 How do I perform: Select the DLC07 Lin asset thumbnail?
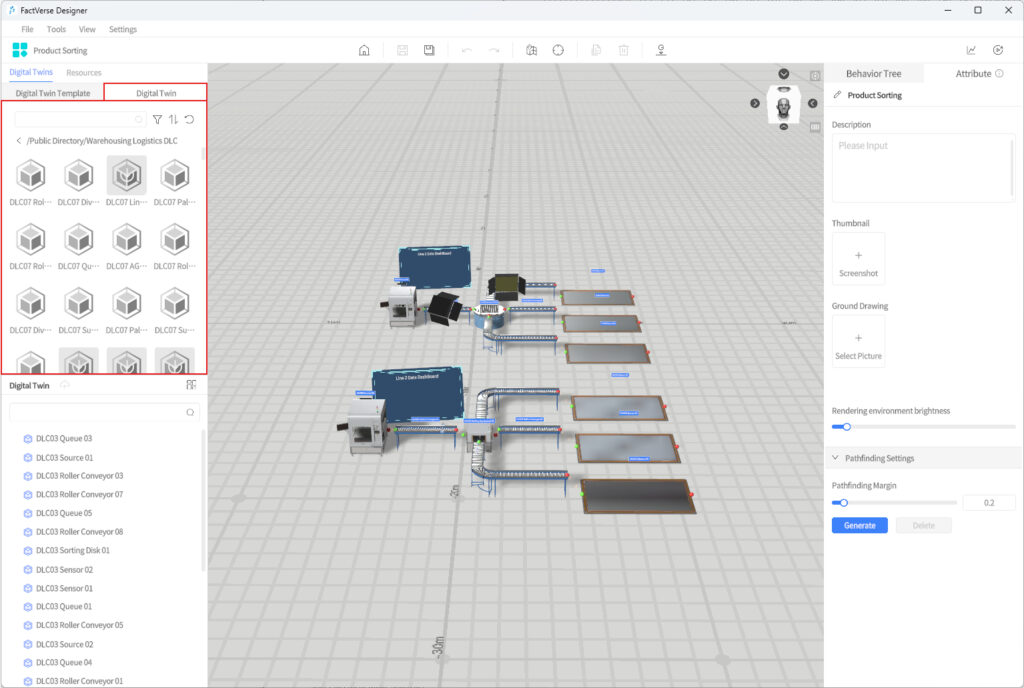click(127, 176)
